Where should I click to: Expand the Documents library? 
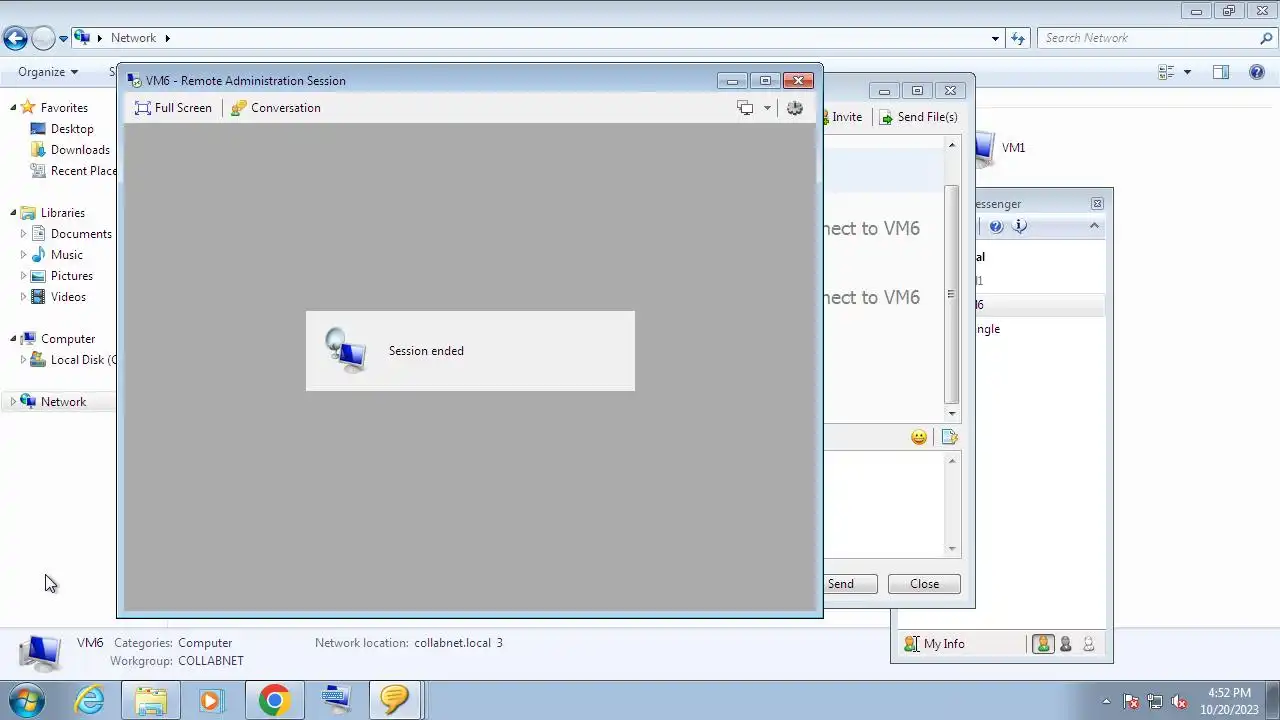[x=24, y=234]
